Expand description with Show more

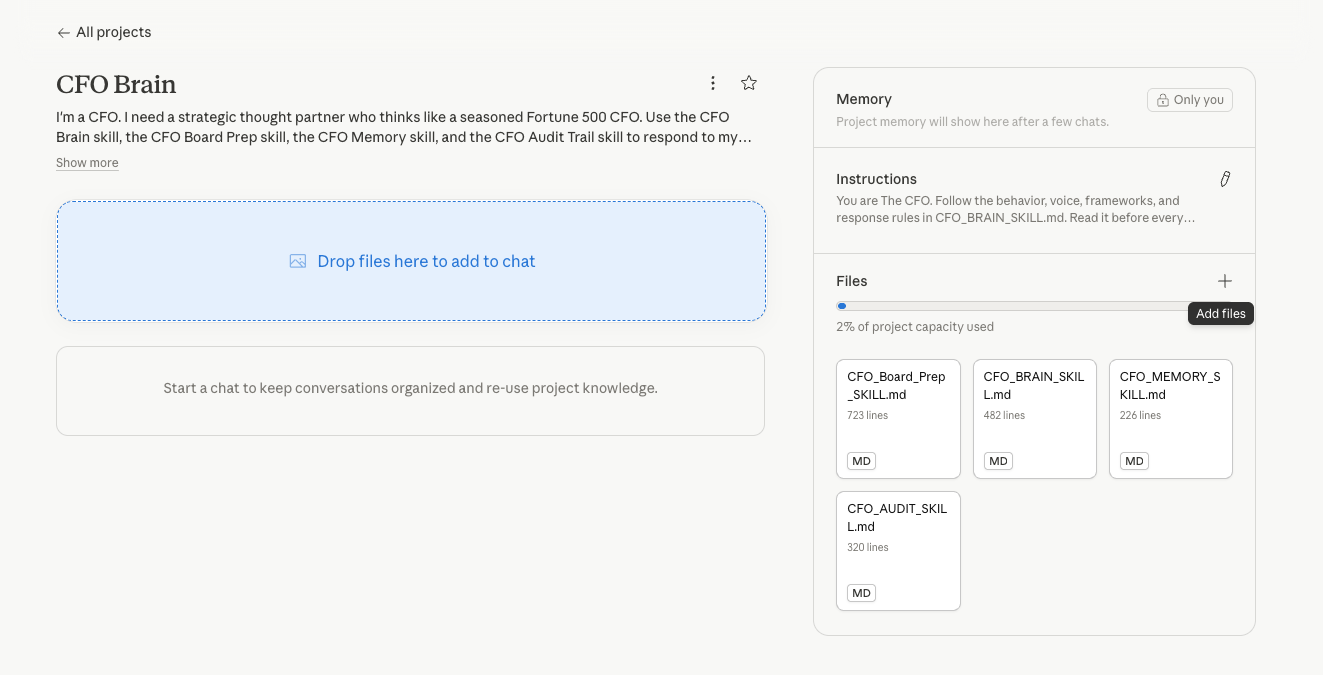point(87,163)
